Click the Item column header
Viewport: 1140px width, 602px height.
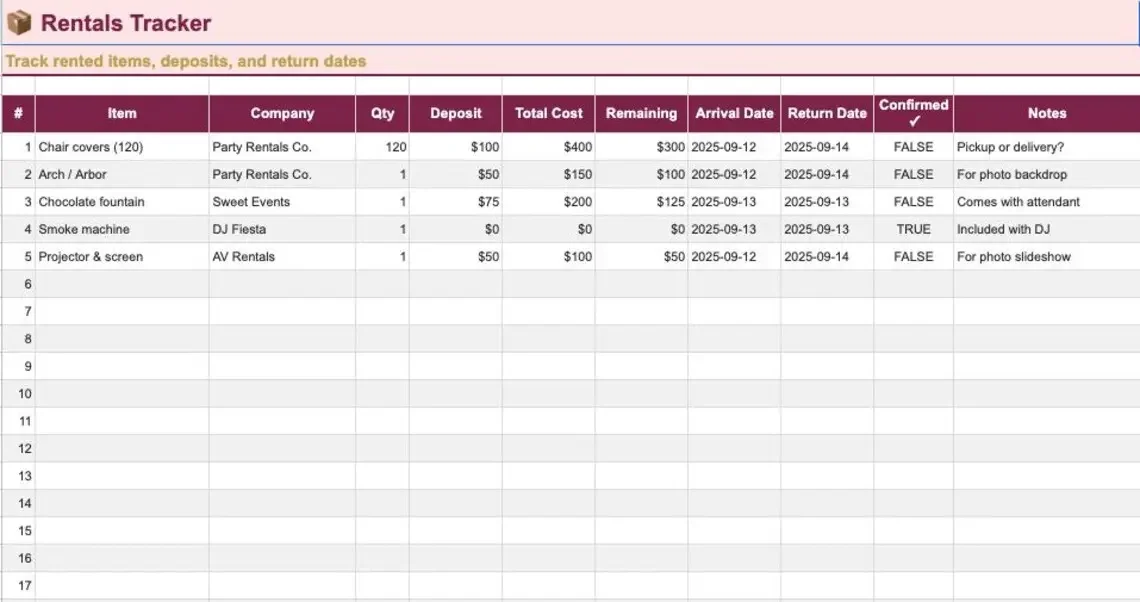coord(121,113)
